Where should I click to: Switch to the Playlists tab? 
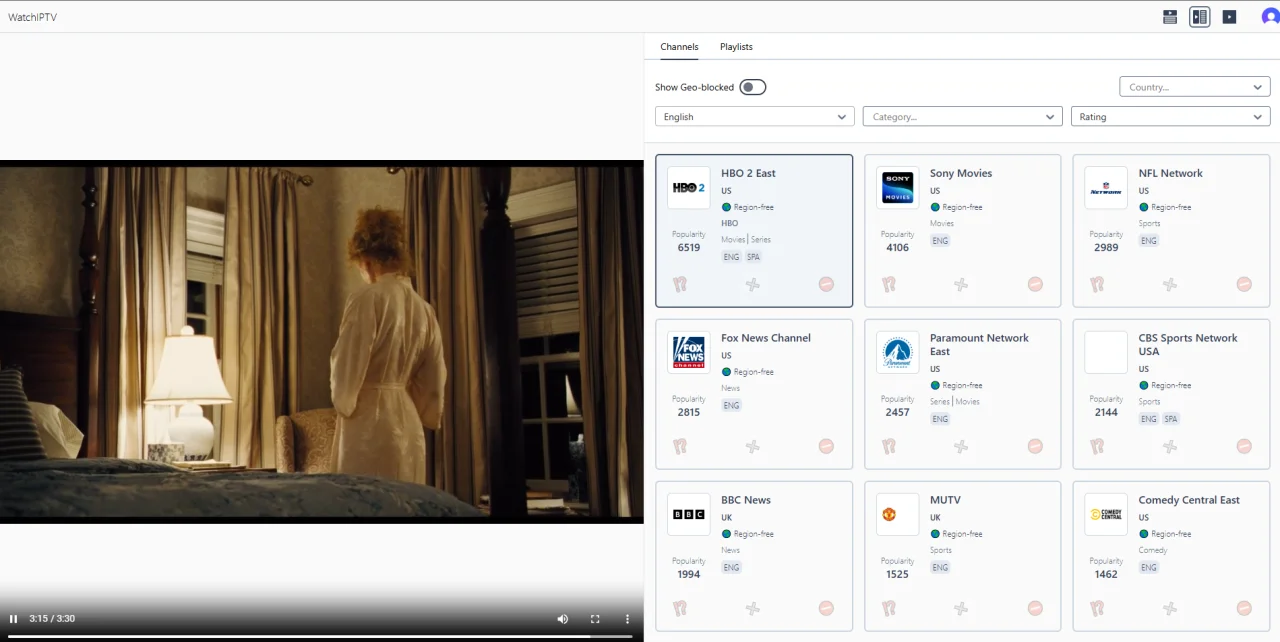[x=736, y=47]
